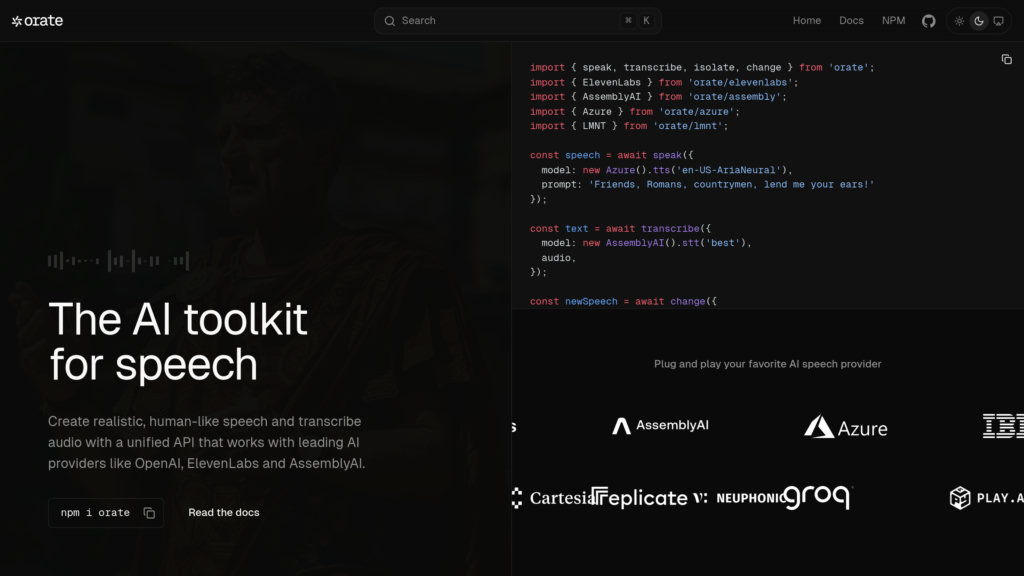Click the AssemblyAI().stt('best') code line
This screenshot has height=576, width=1024.
[x=647, y=243]
